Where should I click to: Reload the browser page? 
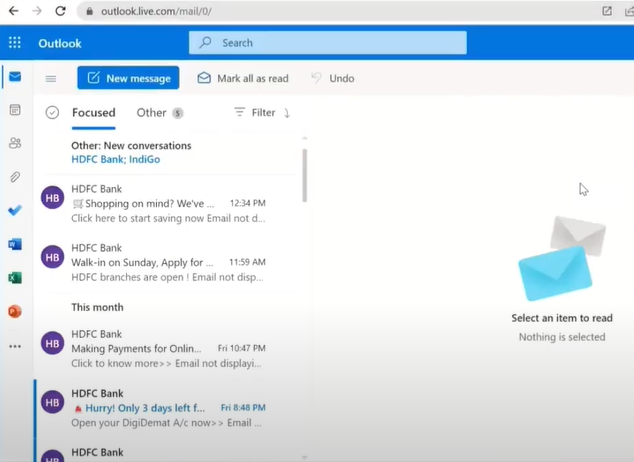(61, 11)
